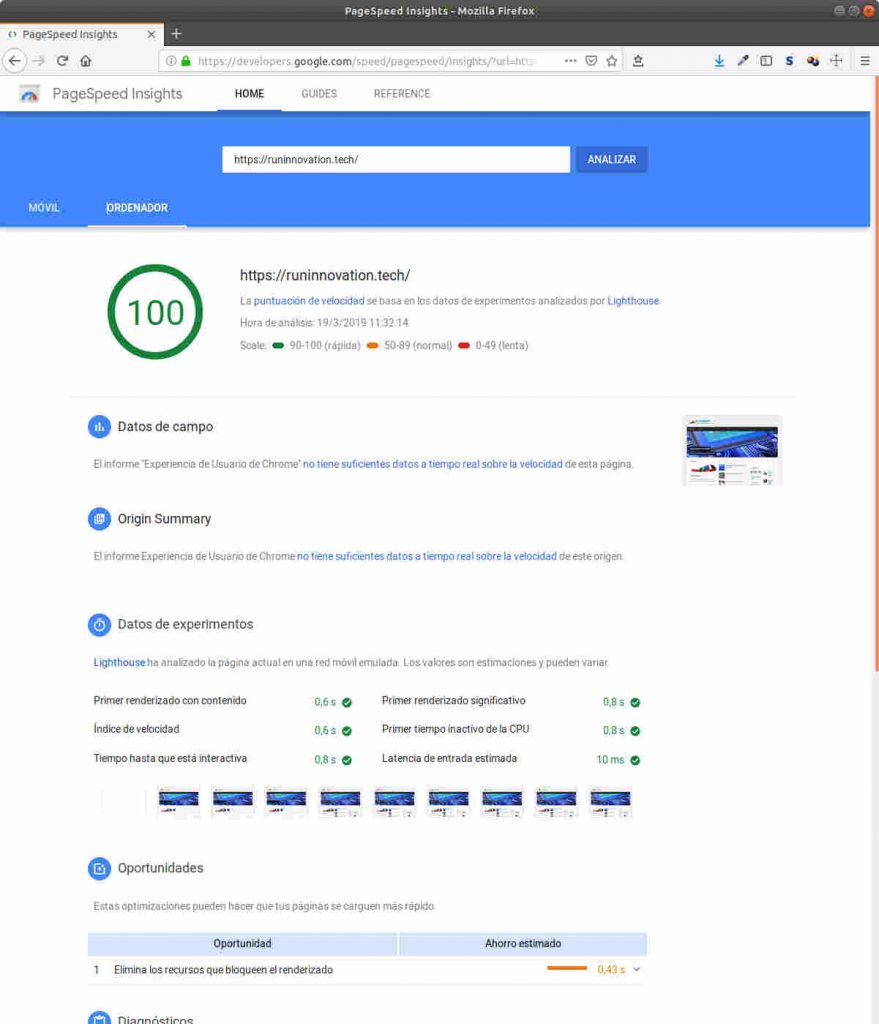The image size is (879, 1024).
Task: Switch to the HOME navigation tab
Action: (249, 93)
